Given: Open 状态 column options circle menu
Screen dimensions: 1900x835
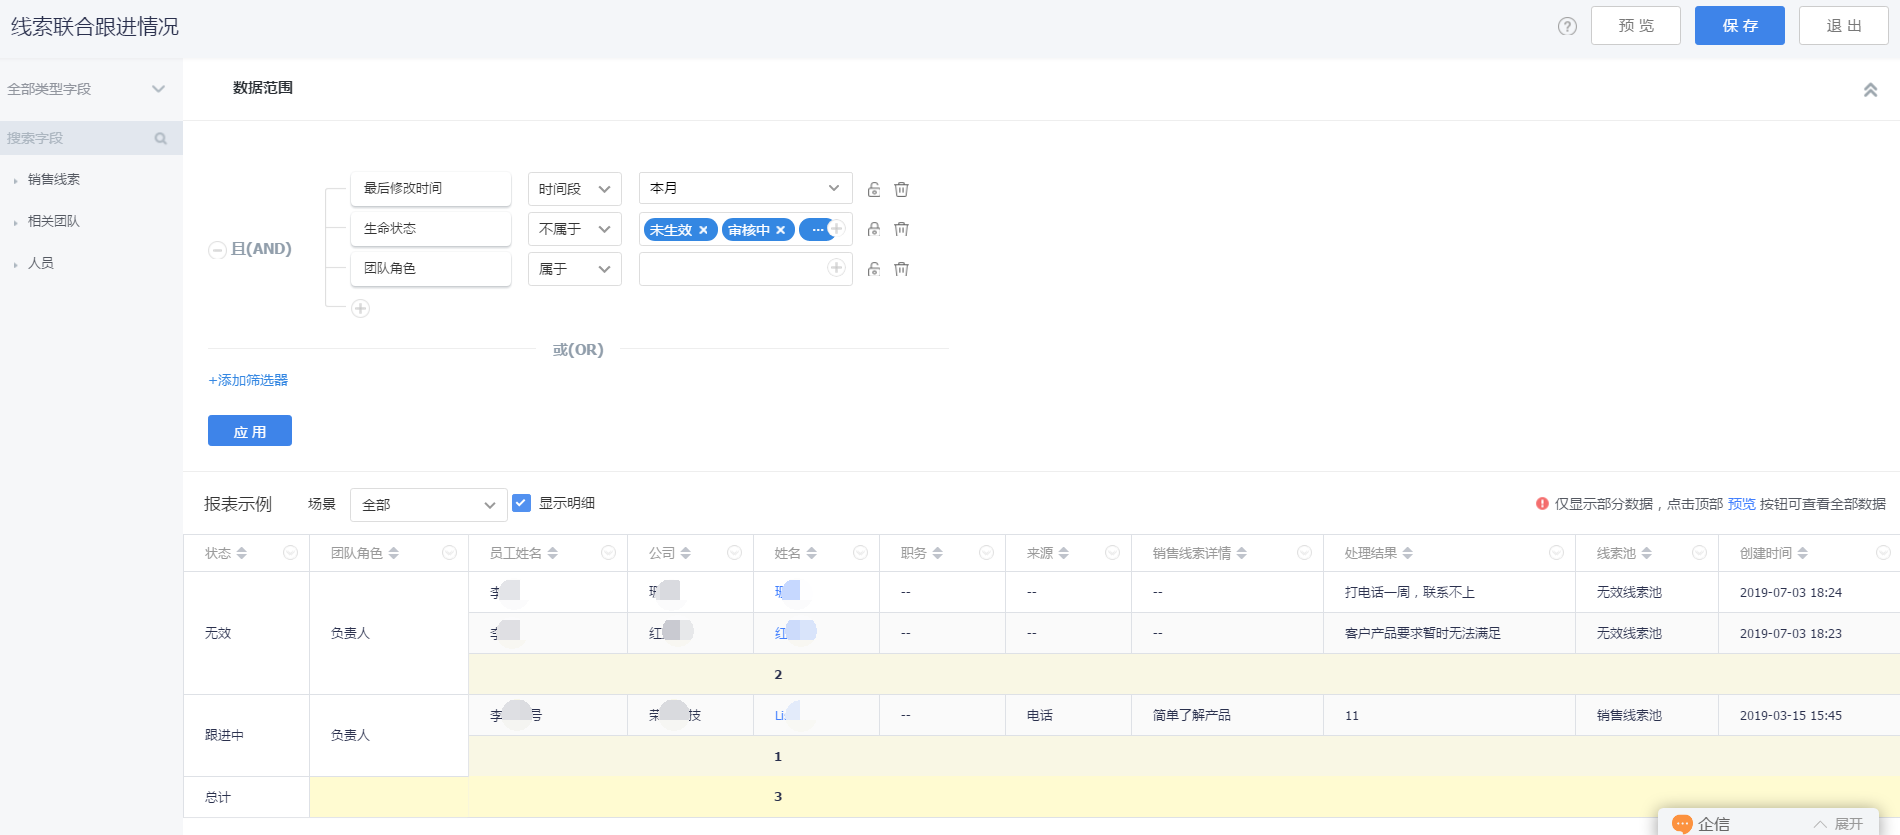Looking at the screenshot, I should coord(290,553).
